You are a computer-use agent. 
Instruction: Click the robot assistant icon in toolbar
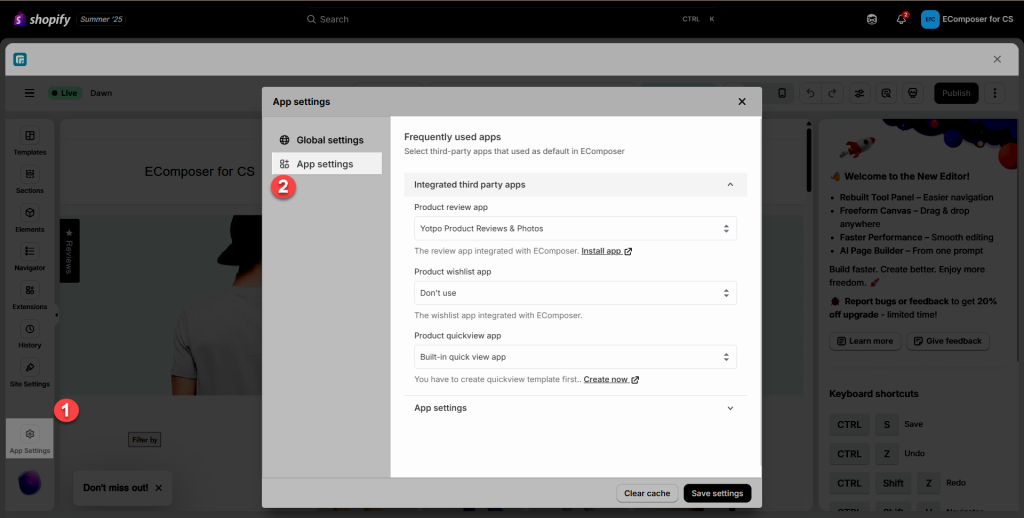click(x=913, y=93)
